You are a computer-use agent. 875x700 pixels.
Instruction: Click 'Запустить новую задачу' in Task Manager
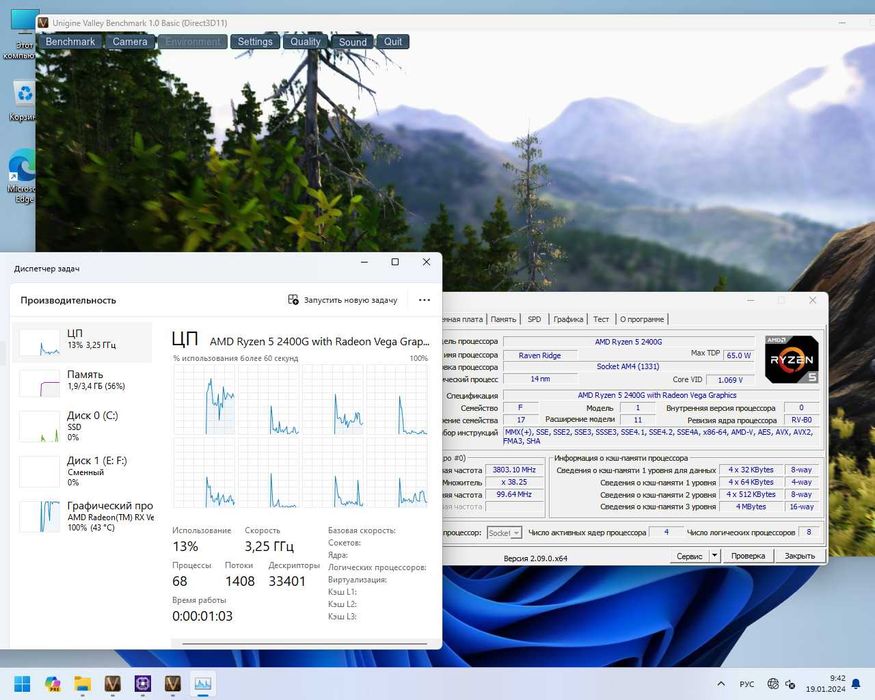tap(343, 300)
